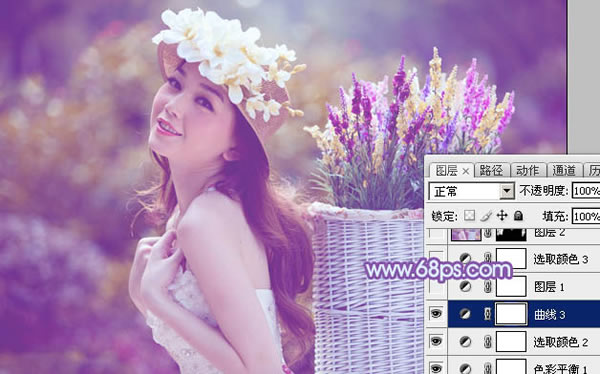600x374 pixels.
Task: Click adjustment icon of 曲线 3 layer
Action: [465, 314]
